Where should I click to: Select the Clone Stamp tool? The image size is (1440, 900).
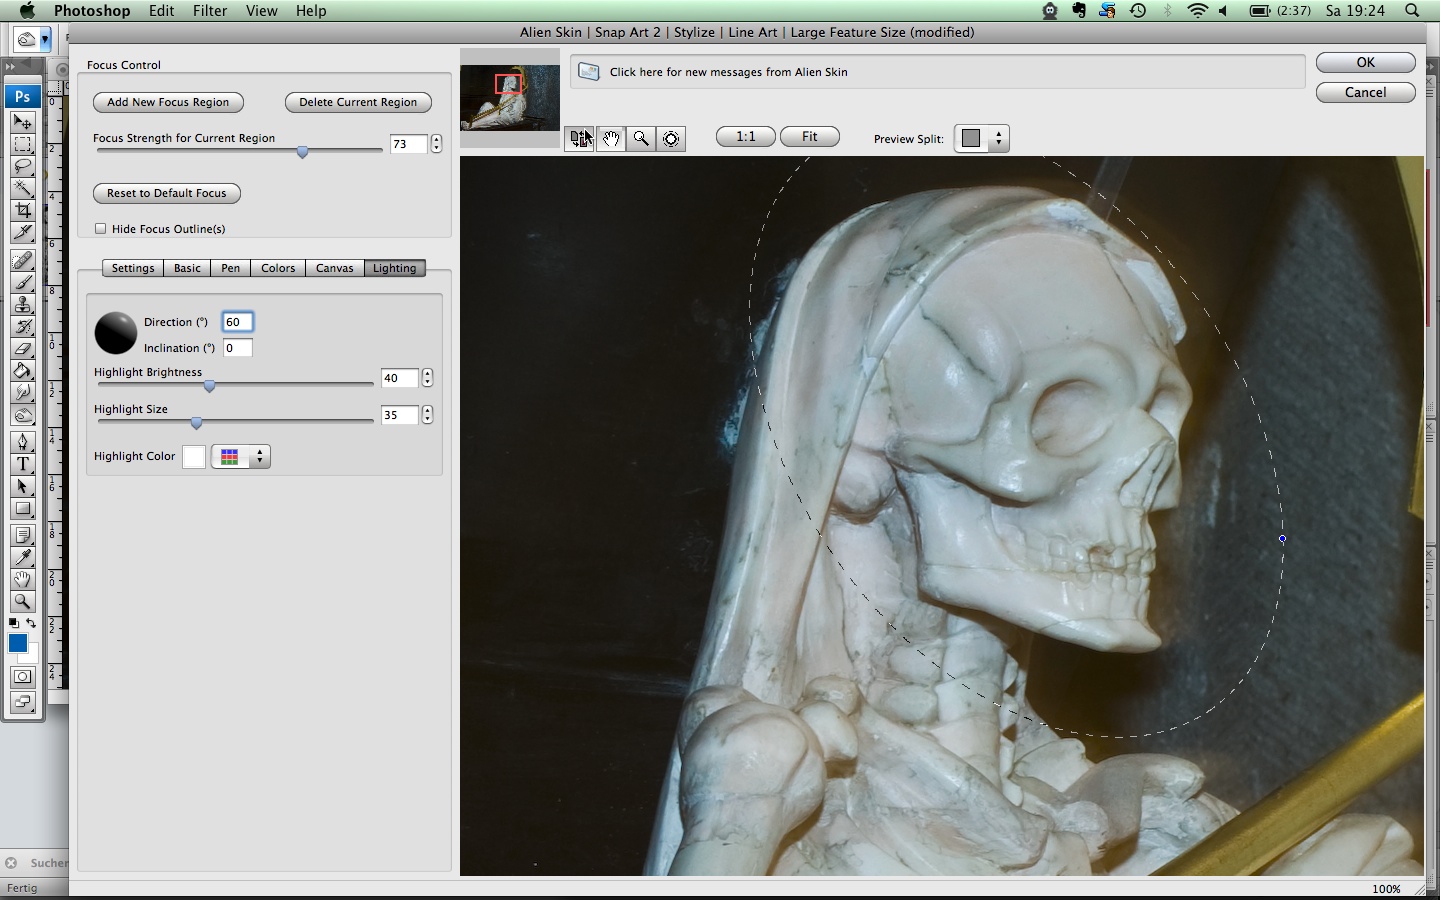(22, 304)
